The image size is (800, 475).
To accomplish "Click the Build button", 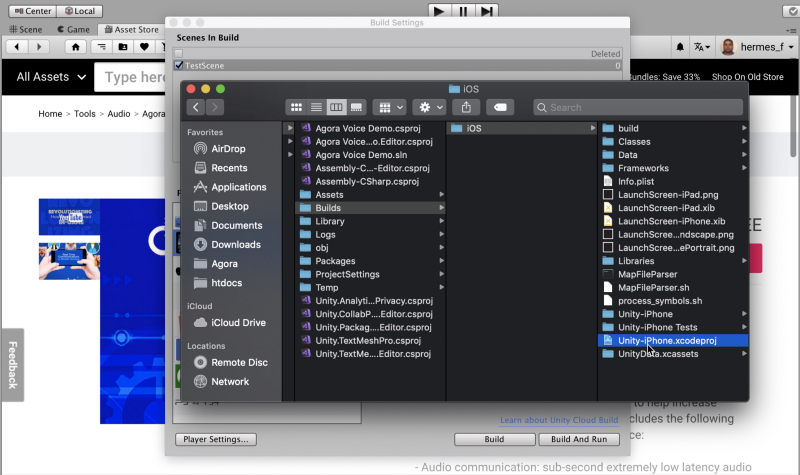I will click(x=494, y=439).
